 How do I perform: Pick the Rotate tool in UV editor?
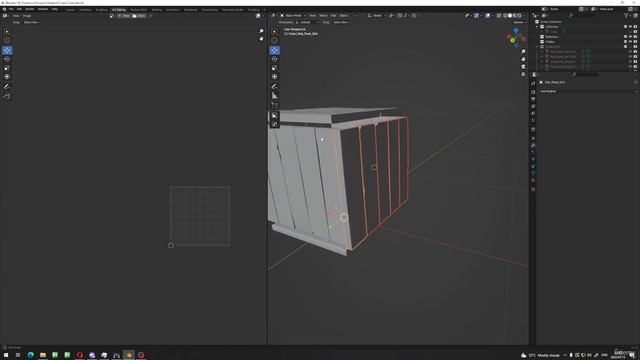tap(7, 59)
